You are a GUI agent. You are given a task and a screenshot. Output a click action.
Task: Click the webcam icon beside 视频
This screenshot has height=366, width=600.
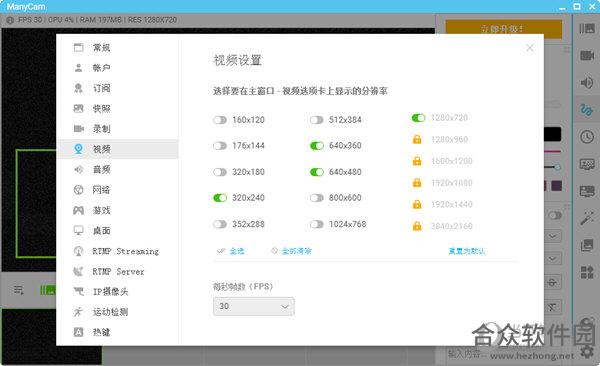coord(78,149)
